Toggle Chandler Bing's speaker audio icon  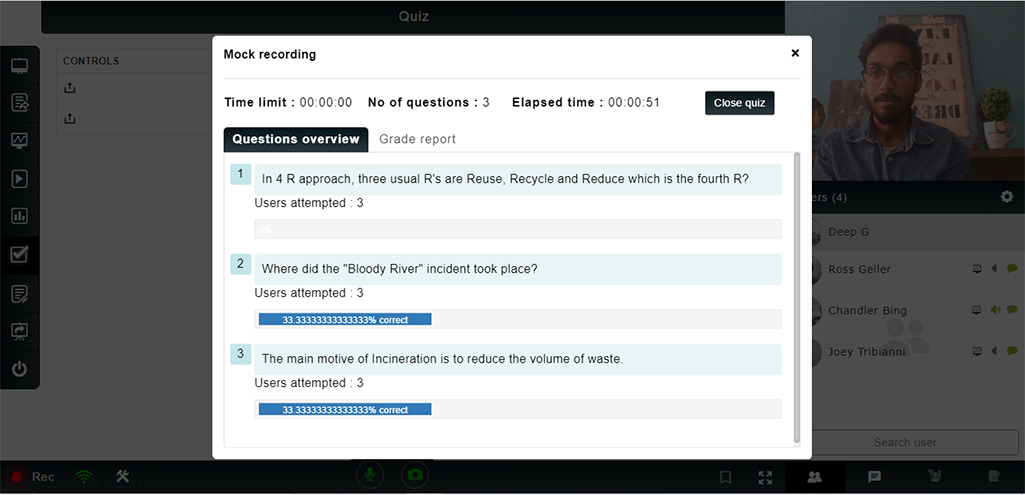coord(995,310)
